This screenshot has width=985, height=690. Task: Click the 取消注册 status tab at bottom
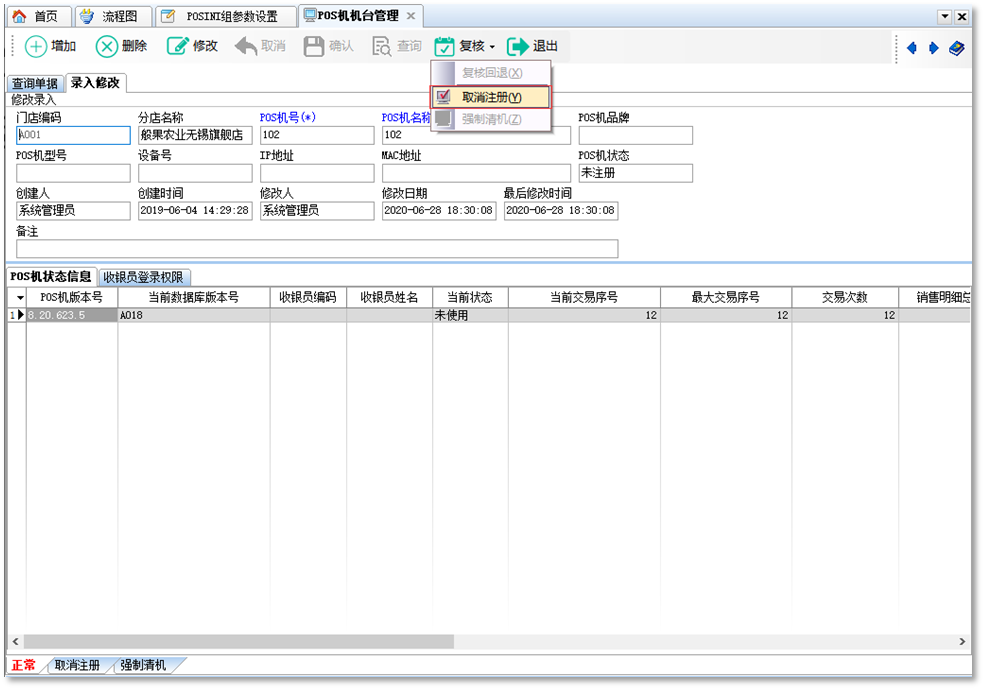pos(77,665)
